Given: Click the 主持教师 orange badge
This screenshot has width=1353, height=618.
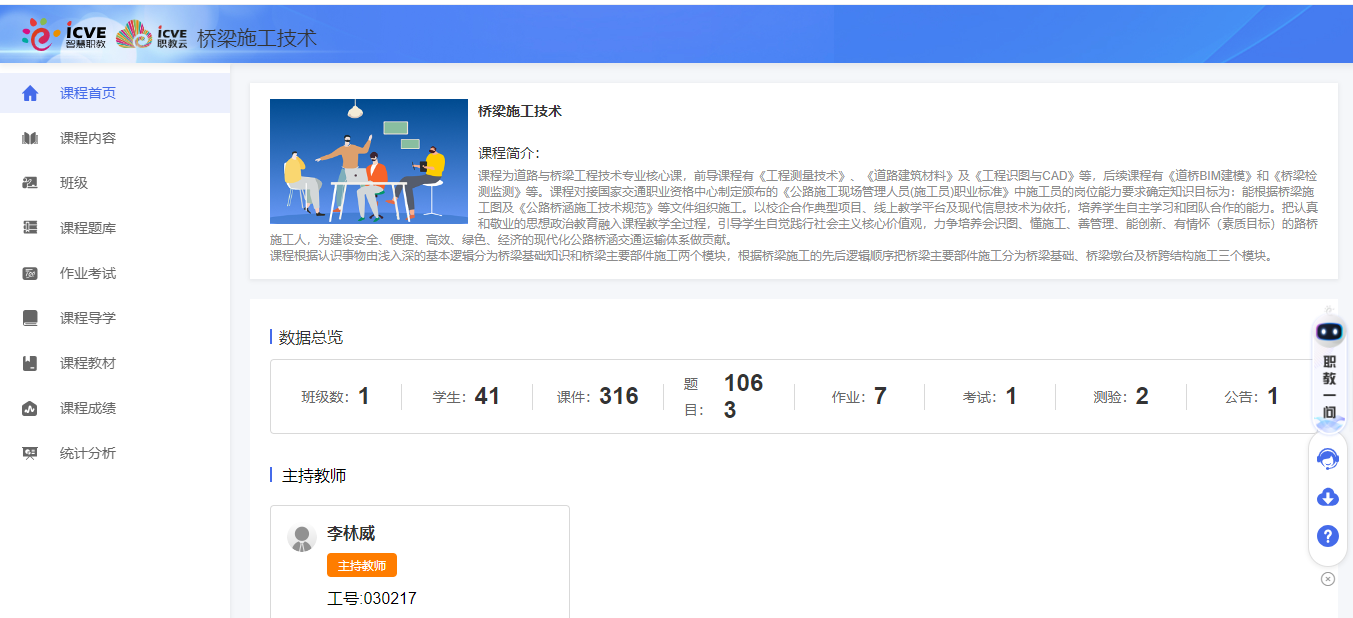Looking at the screenshot, I should [361, 566].
